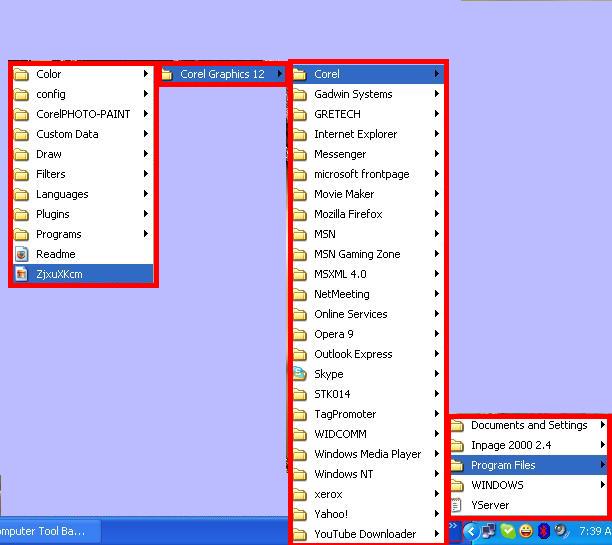The width and height of the screenshot is (612, 545).
Task: Click the ZjxuXKcm file icon
Action: pos(21,274)
